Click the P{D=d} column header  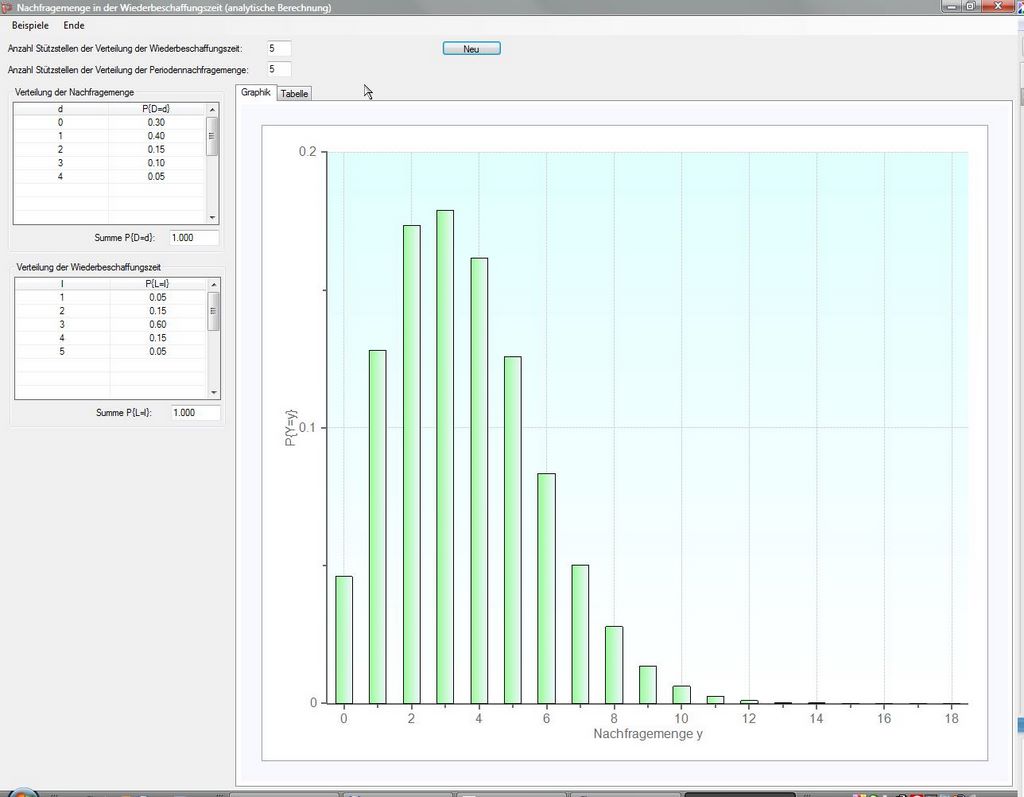156,108
